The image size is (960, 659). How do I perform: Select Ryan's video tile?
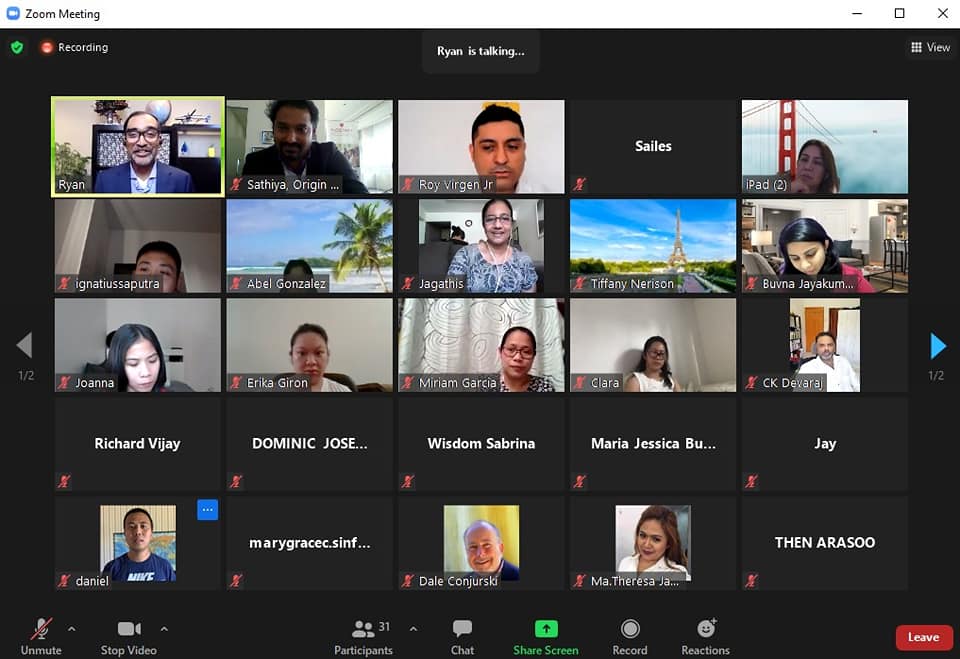tap(138, 147)
